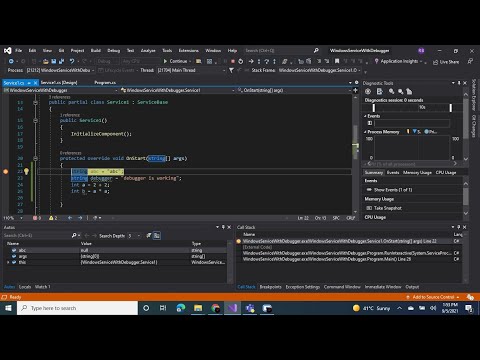
Task: Click warnings indicator showing 2
Action: (53, 218)
